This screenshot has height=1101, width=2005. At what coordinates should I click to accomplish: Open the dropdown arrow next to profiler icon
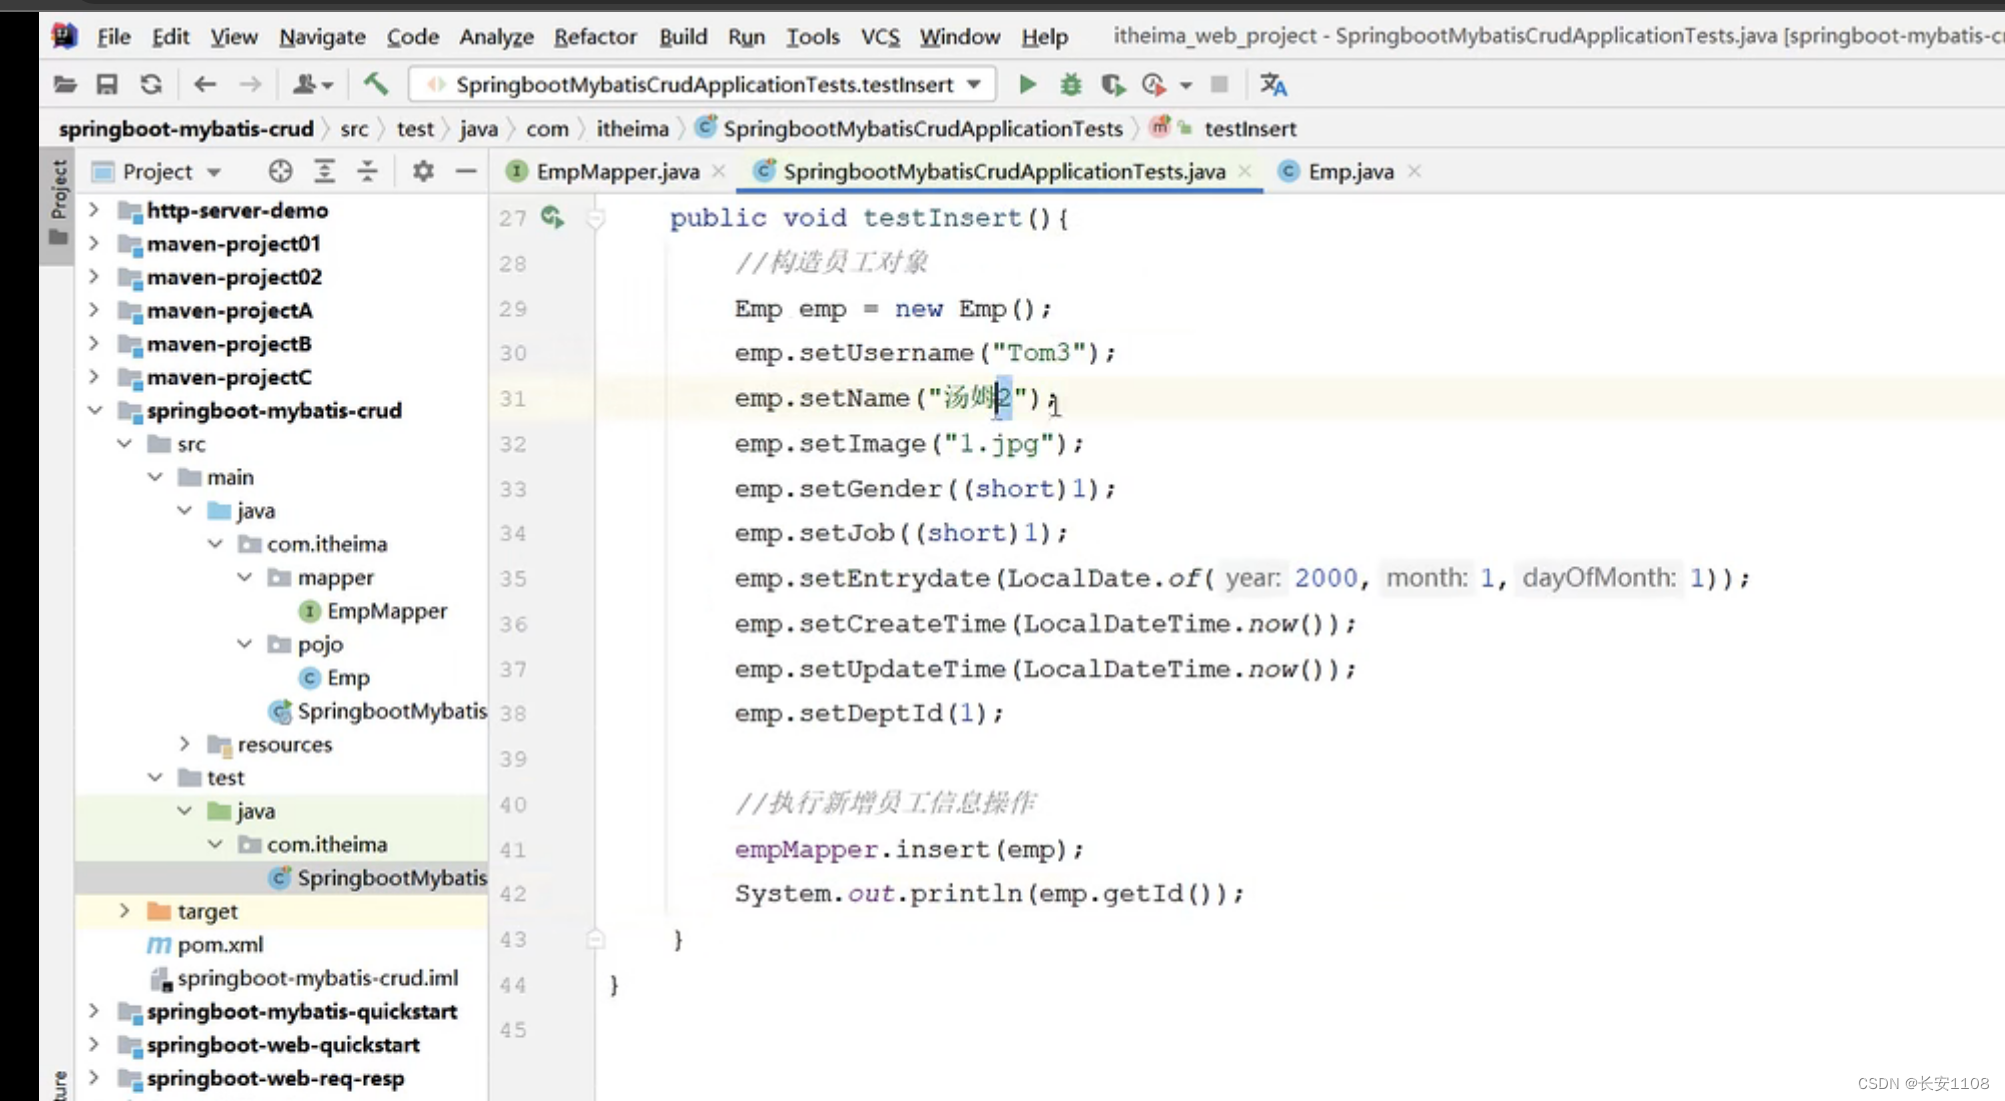coord(1186,85)
